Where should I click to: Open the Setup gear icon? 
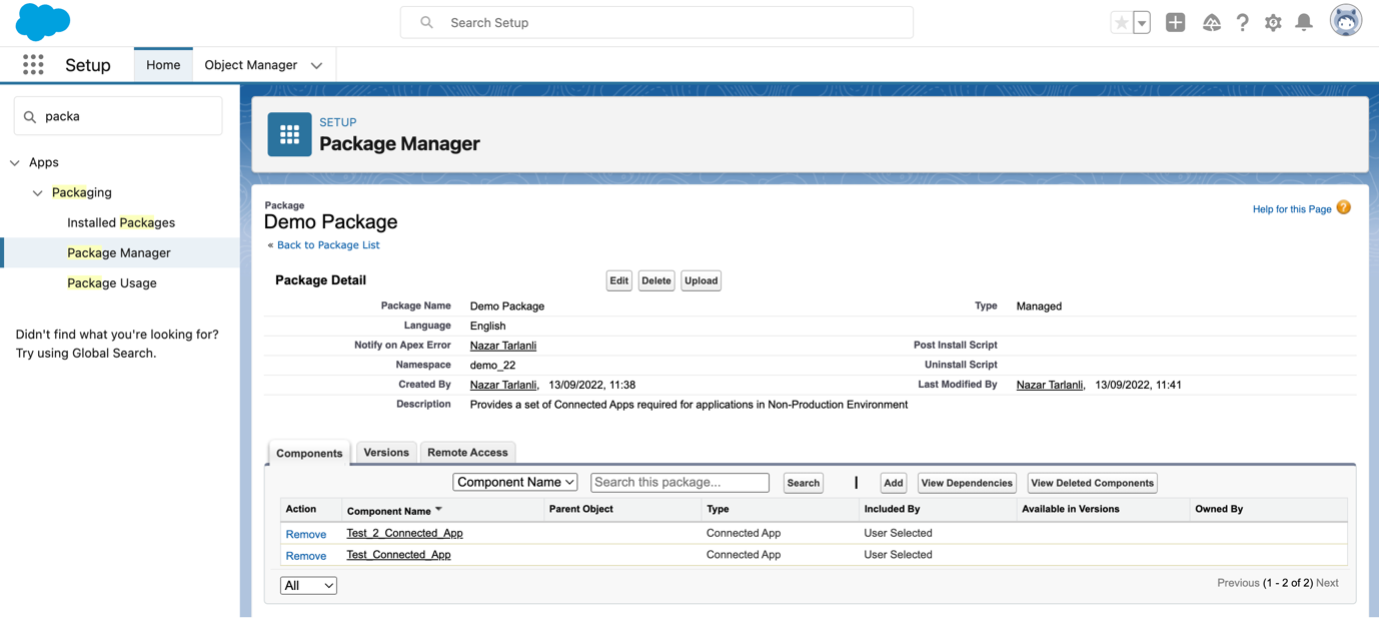point(1273,22)
